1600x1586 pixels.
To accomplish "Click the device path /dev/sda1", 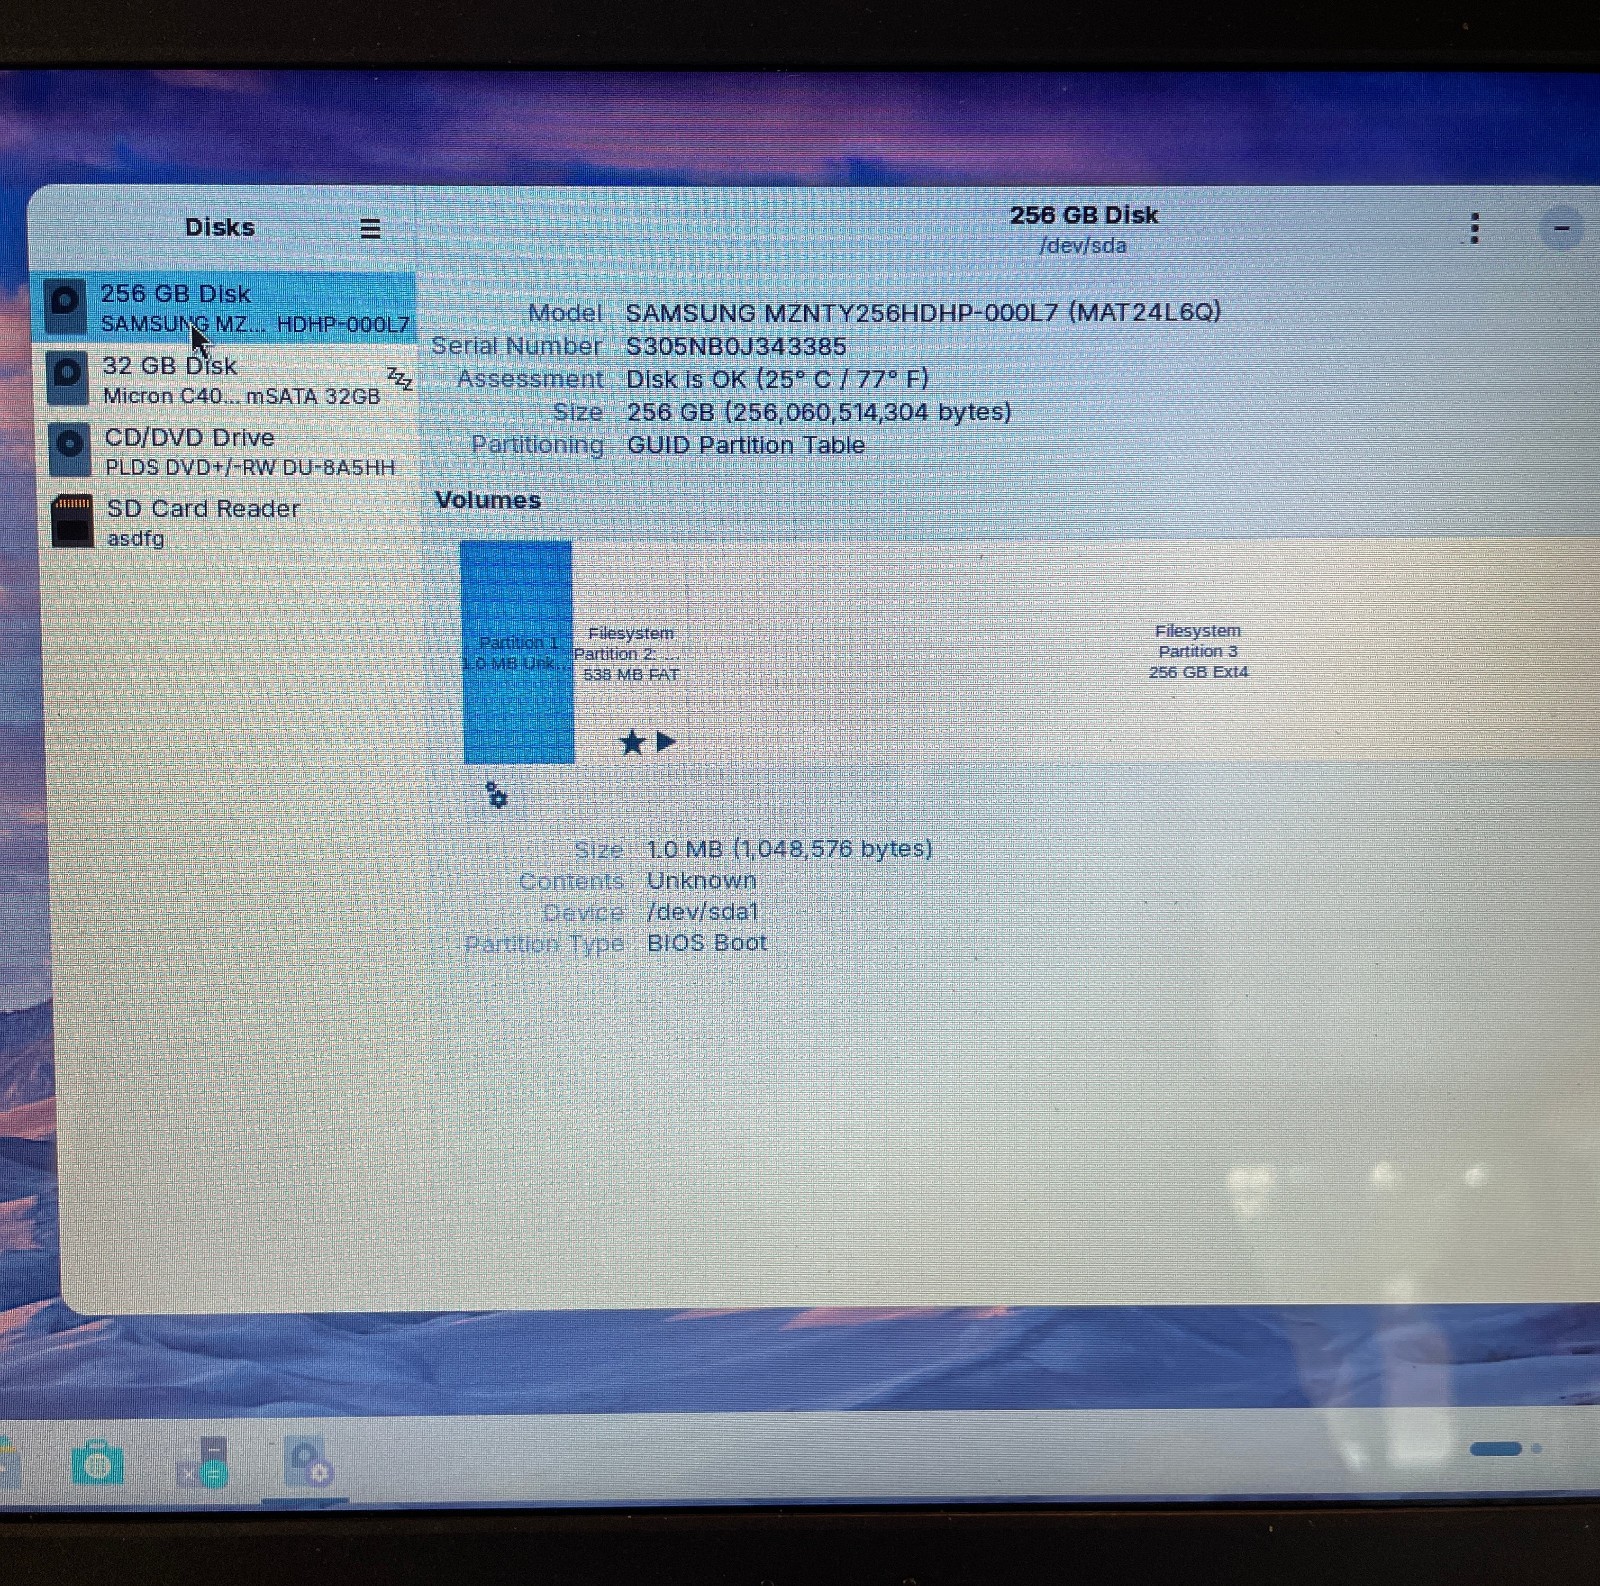I will [703, 912].
